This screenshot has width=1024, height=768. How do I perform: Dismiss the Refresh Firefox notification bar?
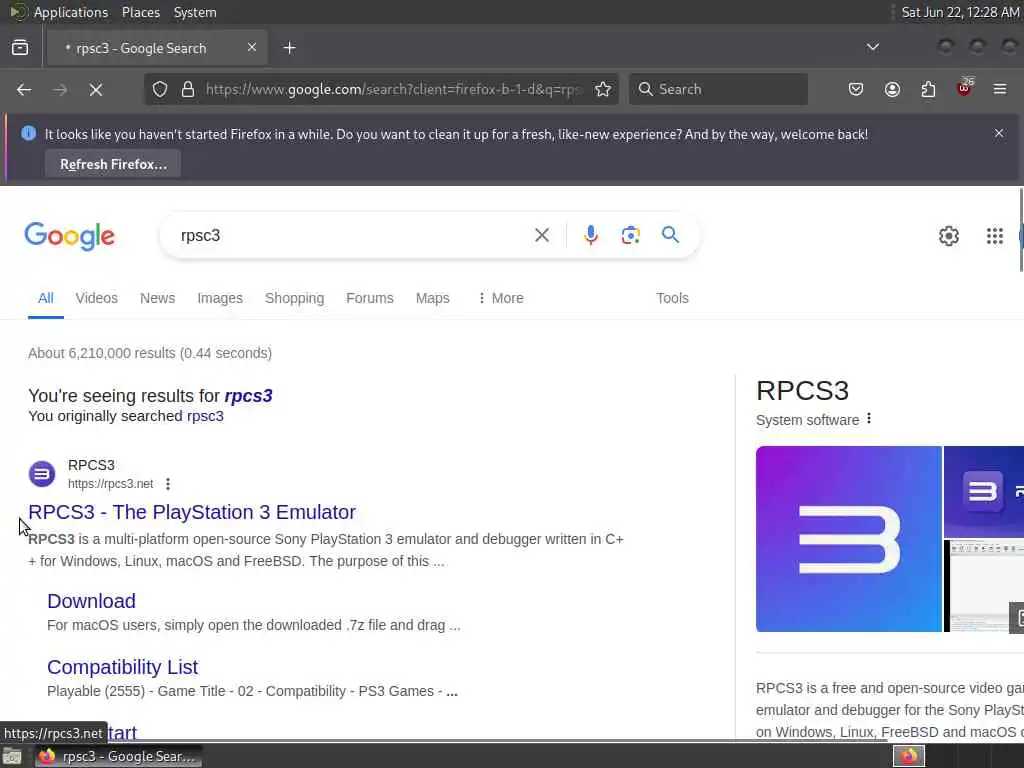(999, 133)
